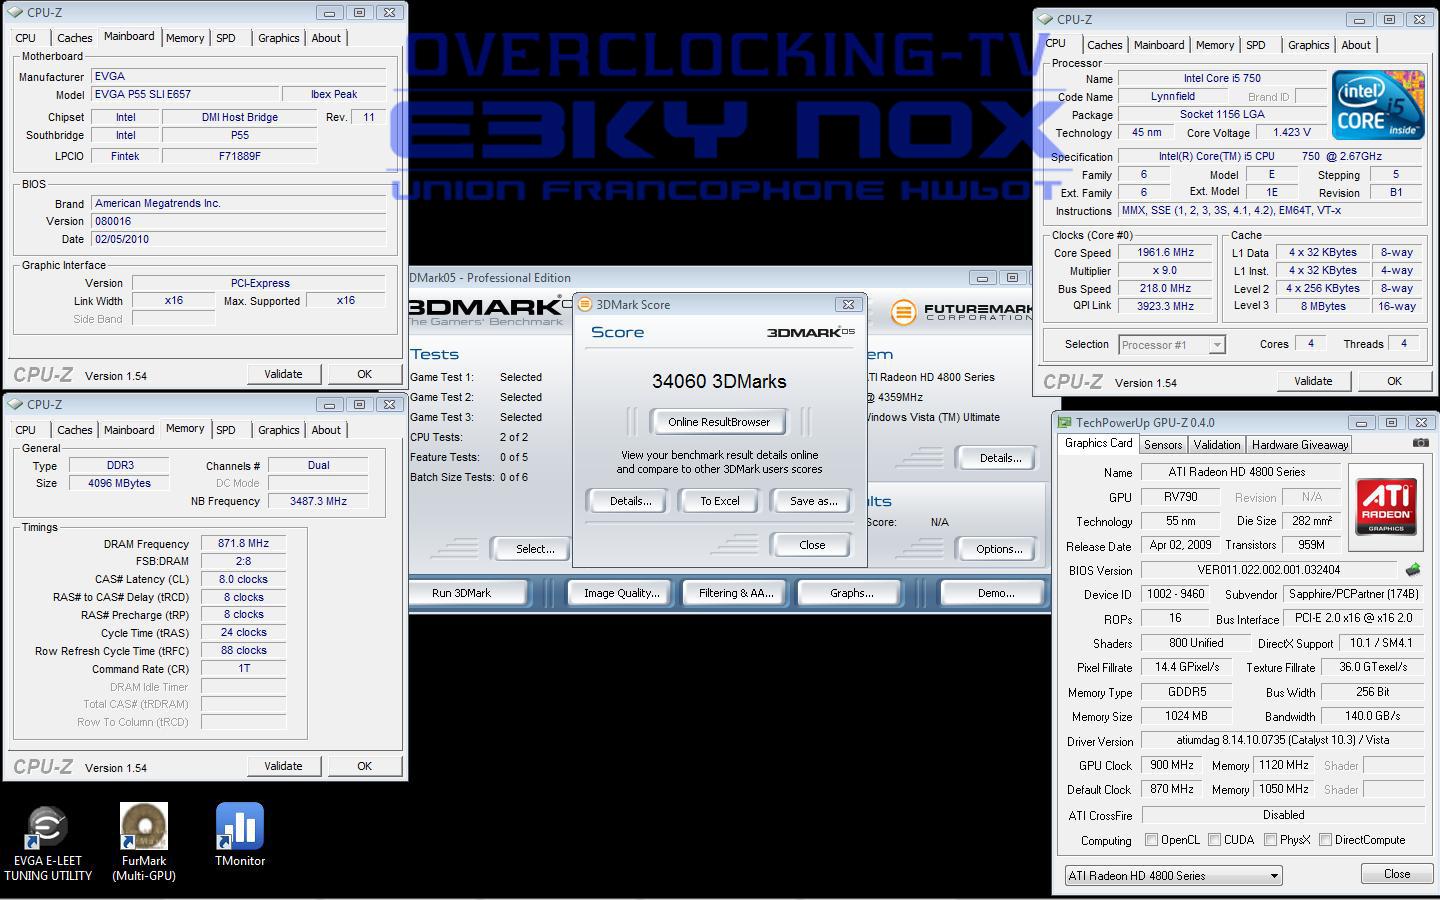This screenshot has width=1440, height=900.
Task: Click the BIOS Version field in GPU-Z
Action: coord(1268,570)
